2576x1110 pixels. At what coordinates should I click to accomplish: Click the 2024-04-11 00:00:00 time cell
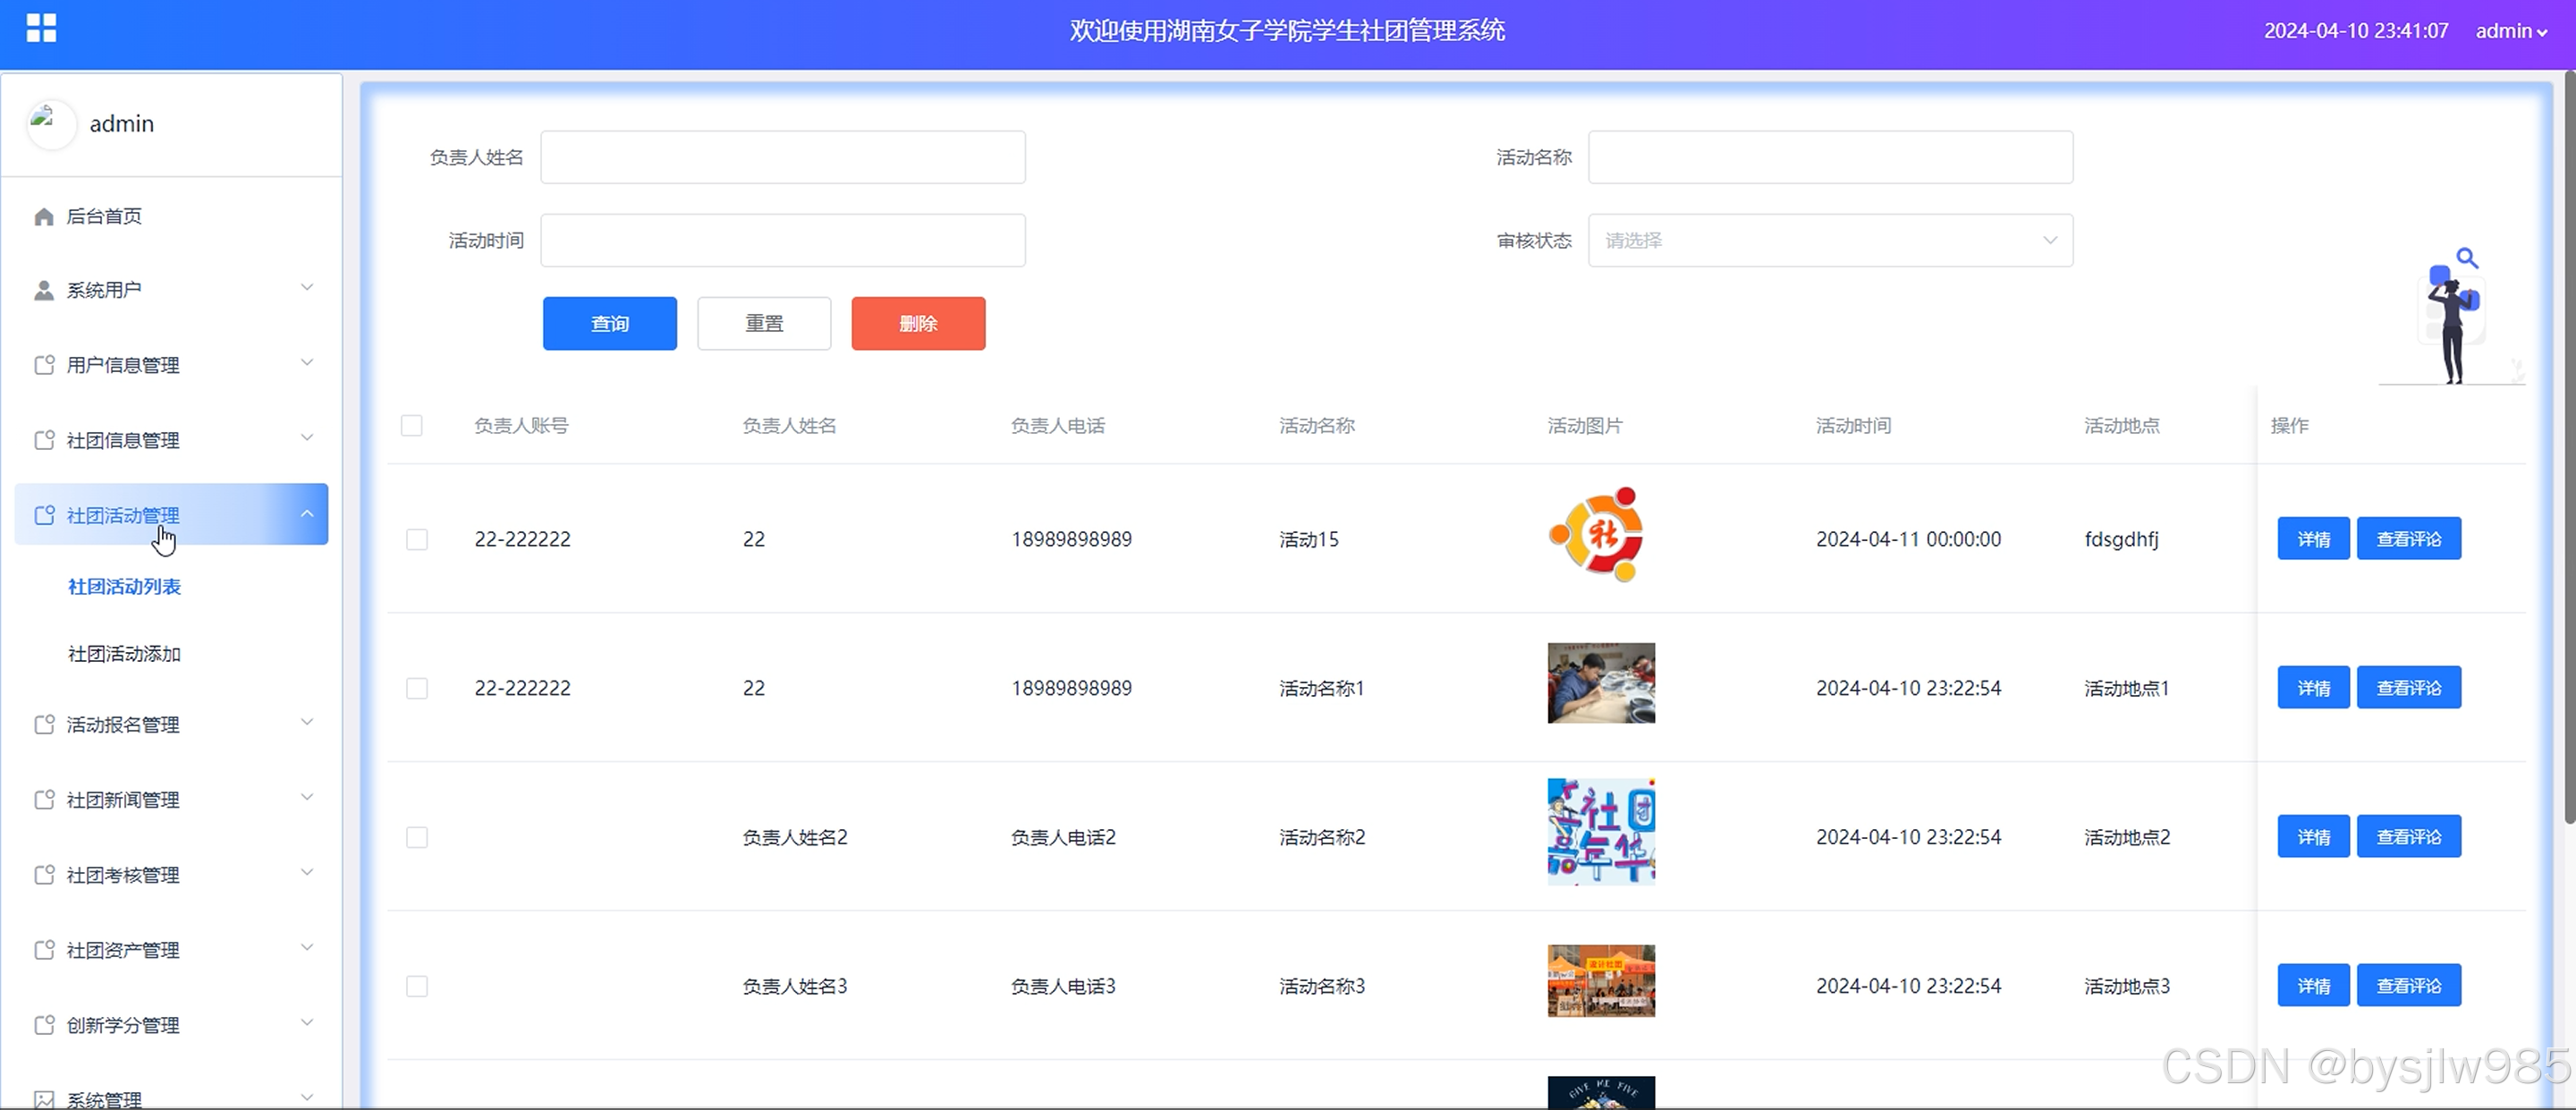tap(1908, 539)
